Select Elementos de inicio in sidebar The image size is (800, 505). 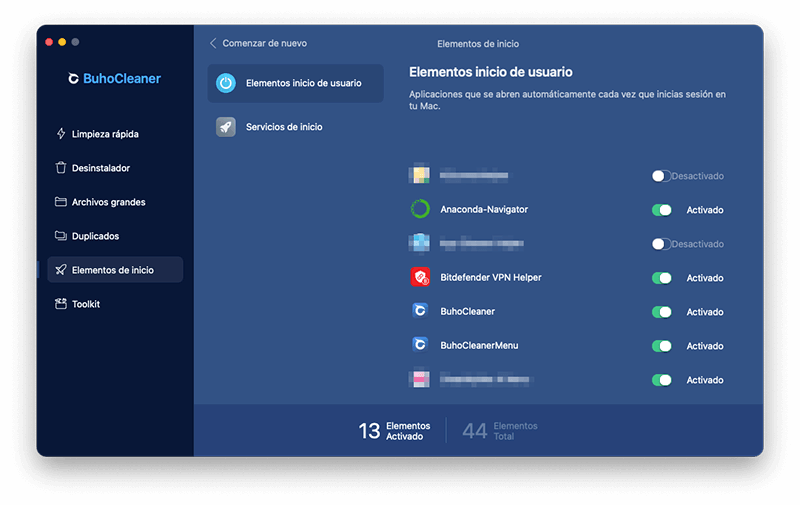tap(115, 270)
